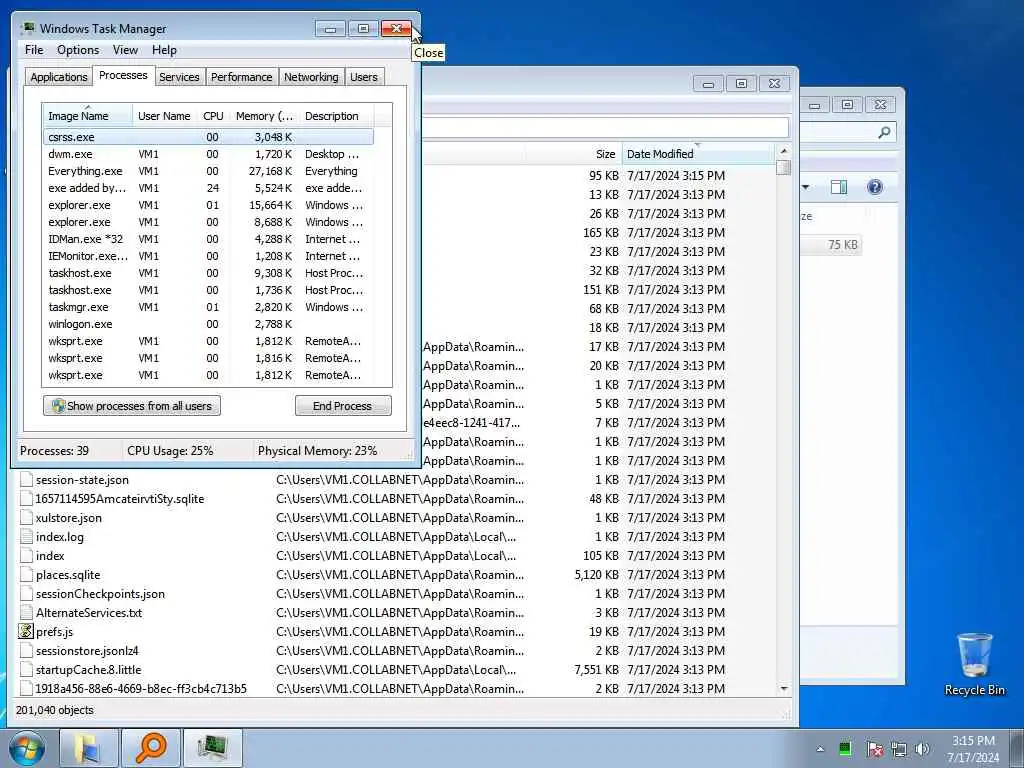Open the View menu in Task Manager
This screenshot has height=768, width=1024.
(x=125, y=50)
